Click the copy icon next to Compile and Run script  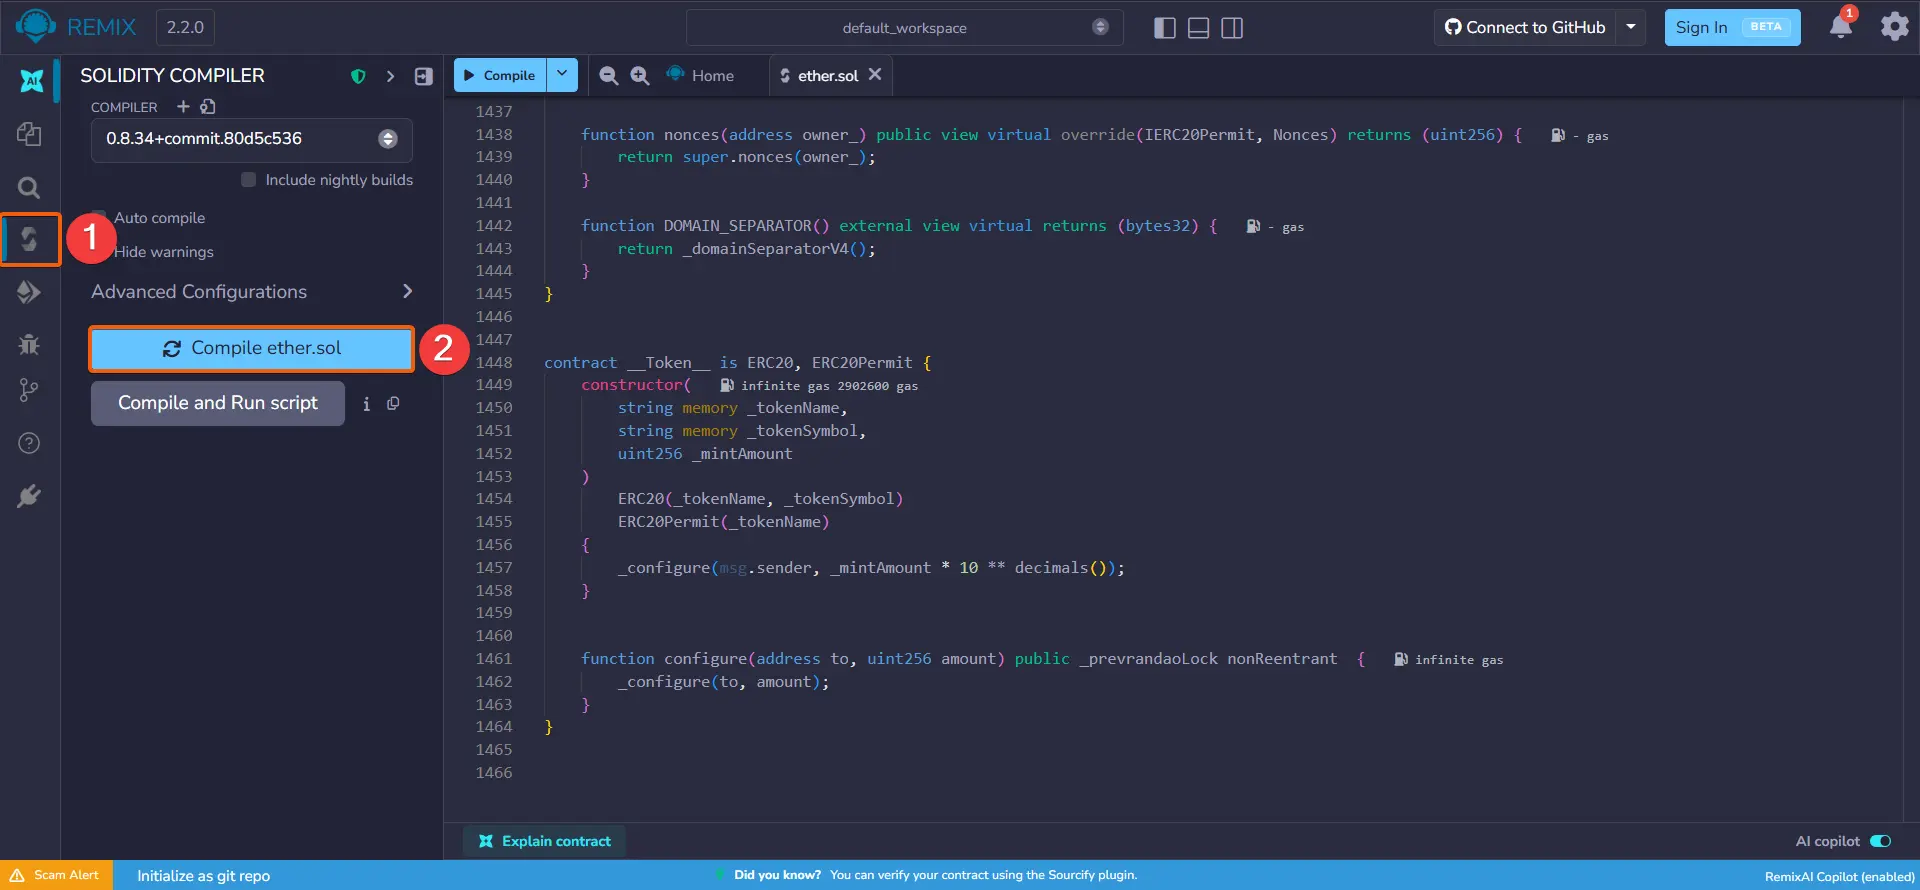393,404
